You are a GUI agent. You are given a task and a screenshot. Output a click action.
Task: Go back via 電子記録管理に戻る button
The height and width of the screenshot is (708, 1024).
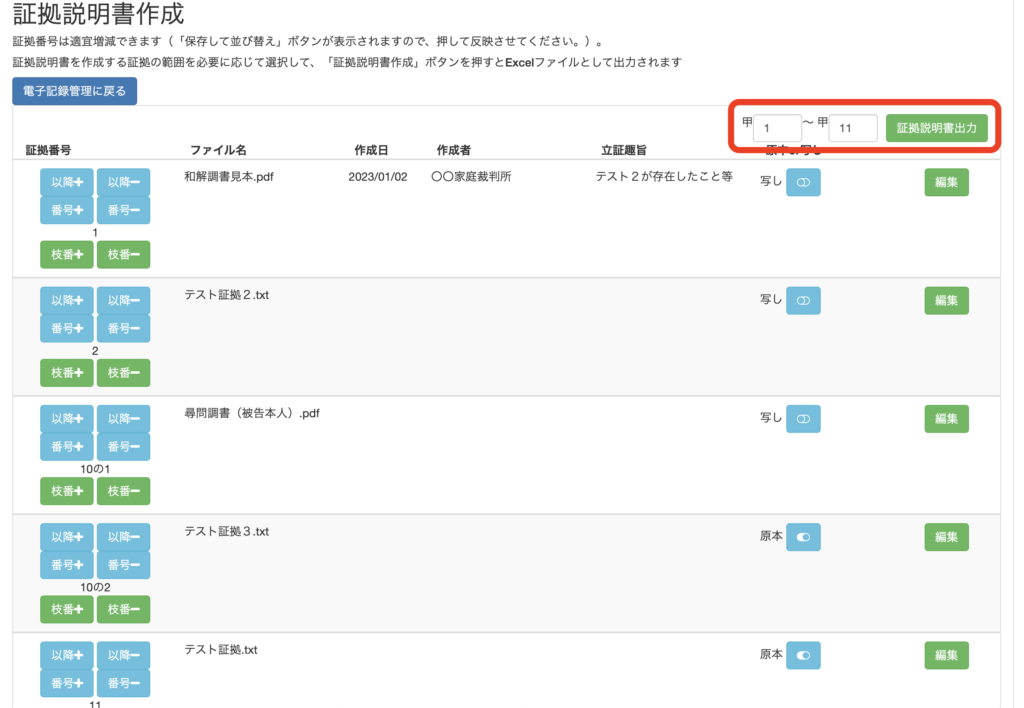(x=74, y=91)
